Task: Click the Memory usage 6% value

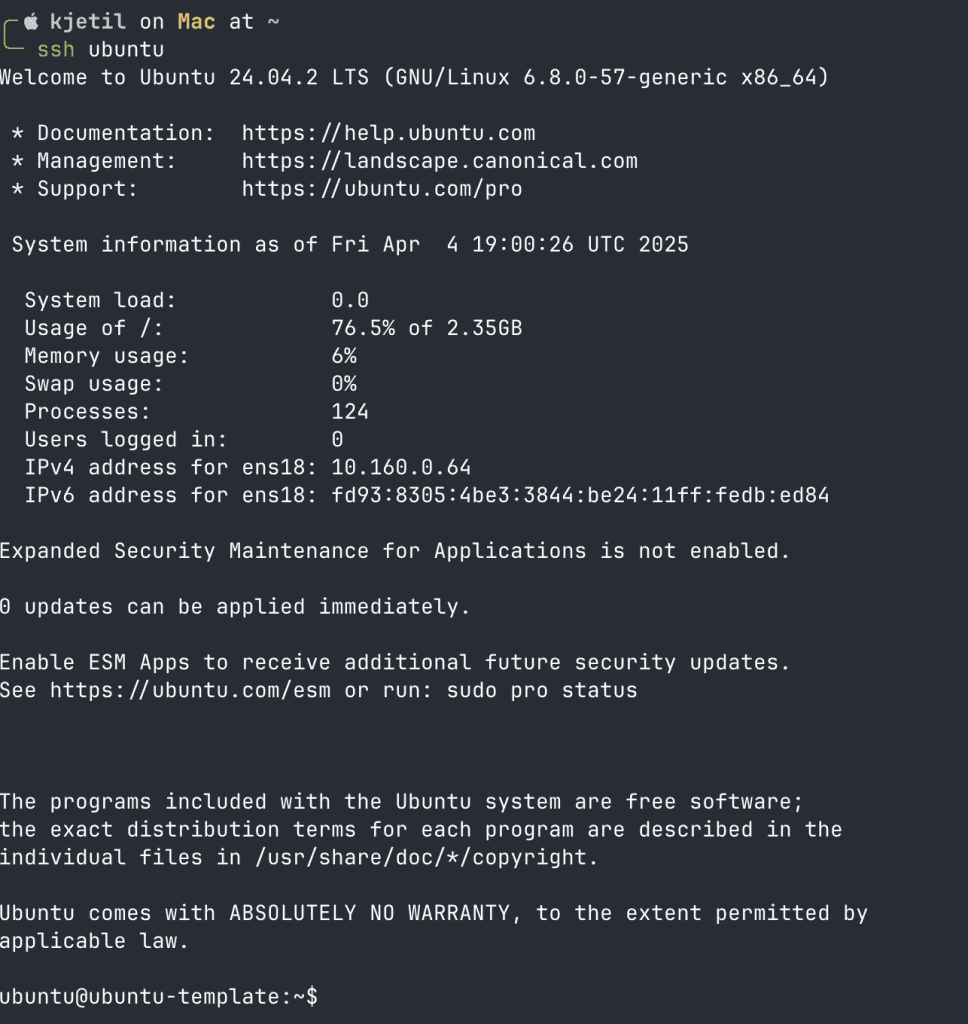Action: click(x=344, y=356)
